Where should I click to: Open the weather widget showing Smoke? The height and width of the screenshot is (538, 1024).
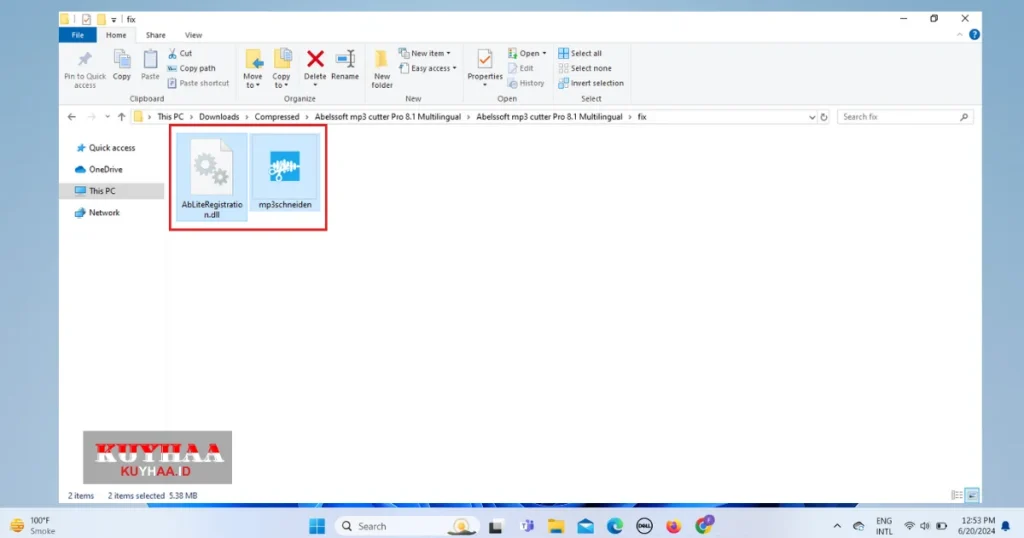(33, 526)
